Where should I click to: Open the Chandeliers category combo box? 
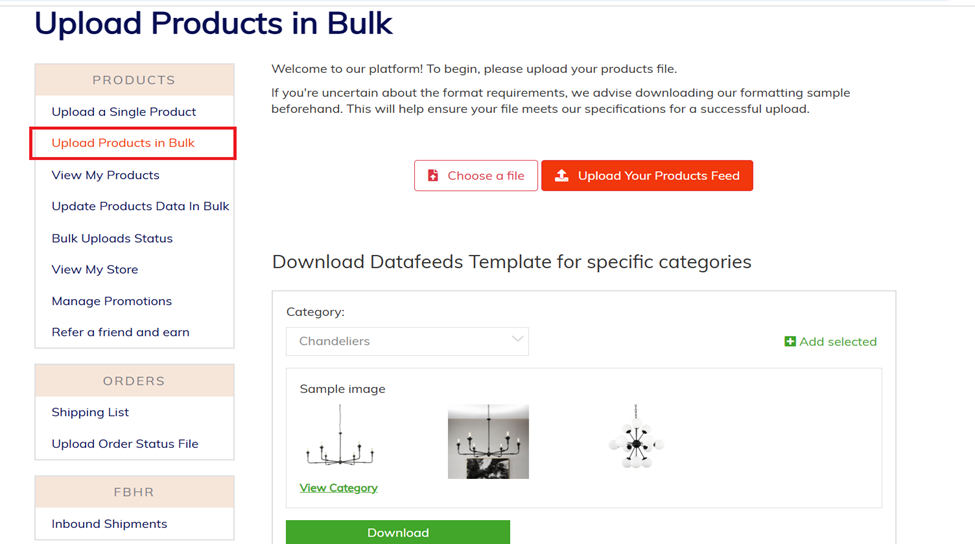(x=407, y=341)
